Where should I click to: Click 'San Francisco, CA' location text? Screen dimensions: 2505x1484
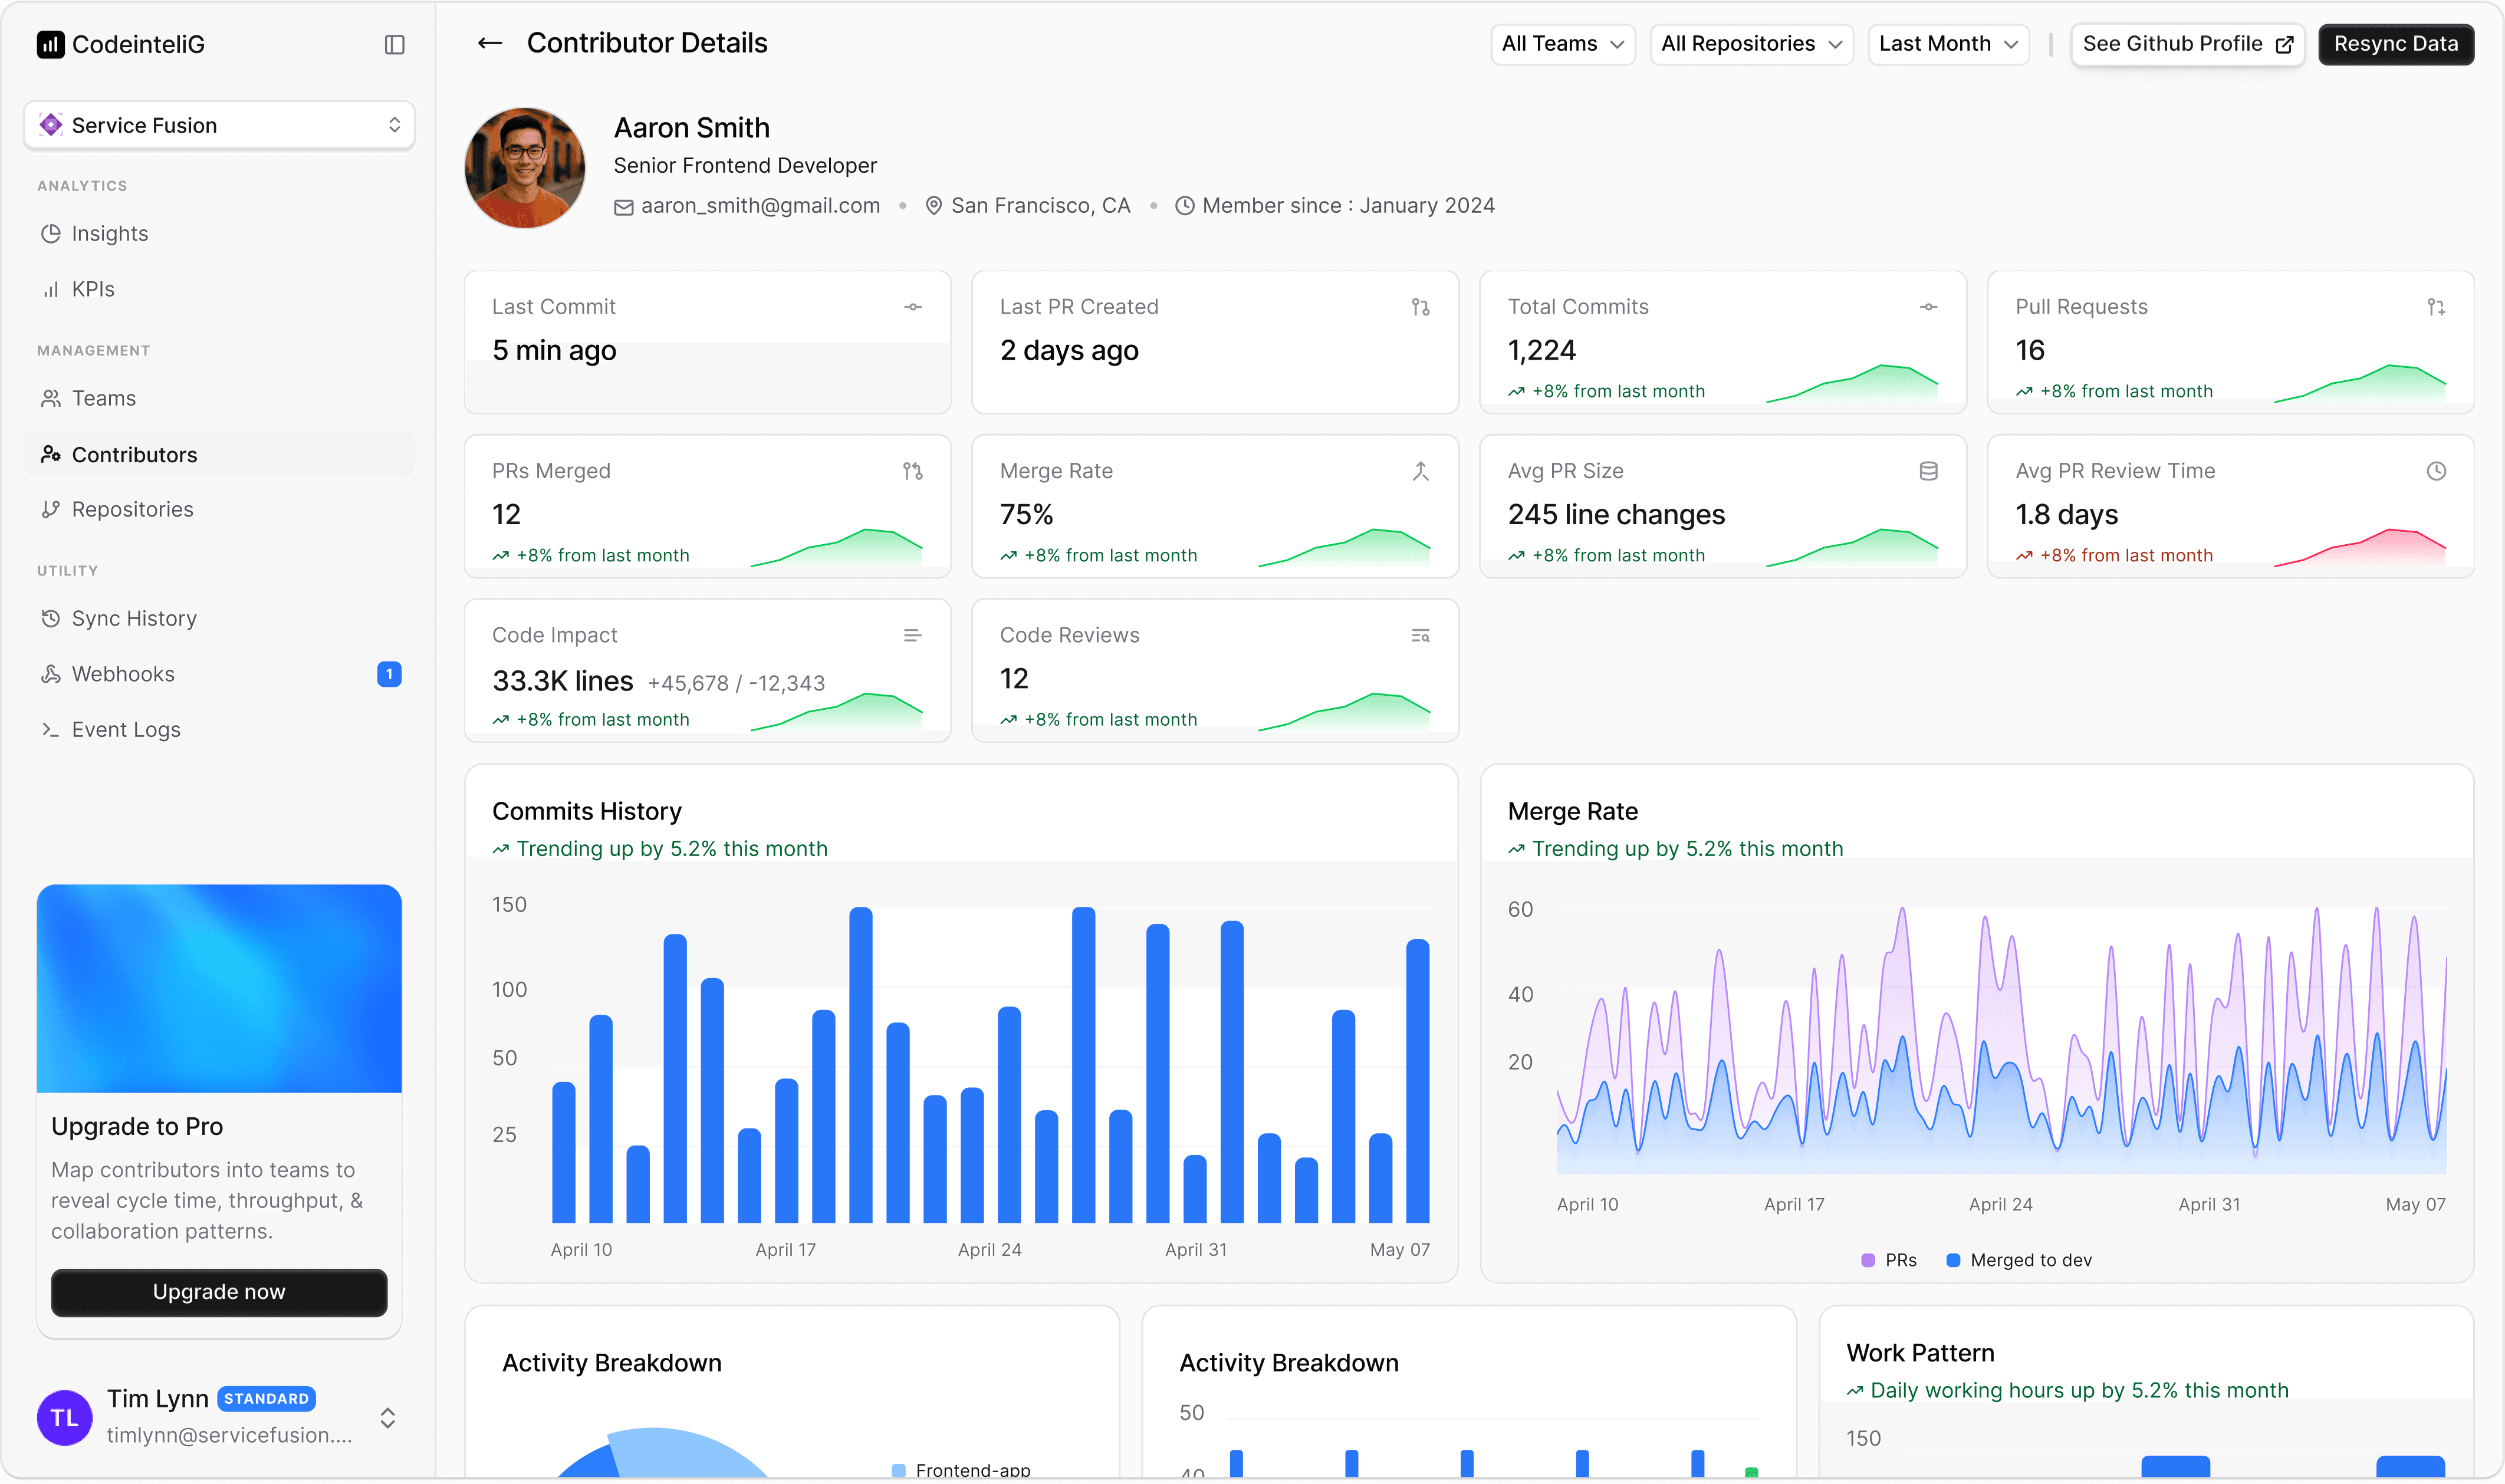click(1040, 206)
